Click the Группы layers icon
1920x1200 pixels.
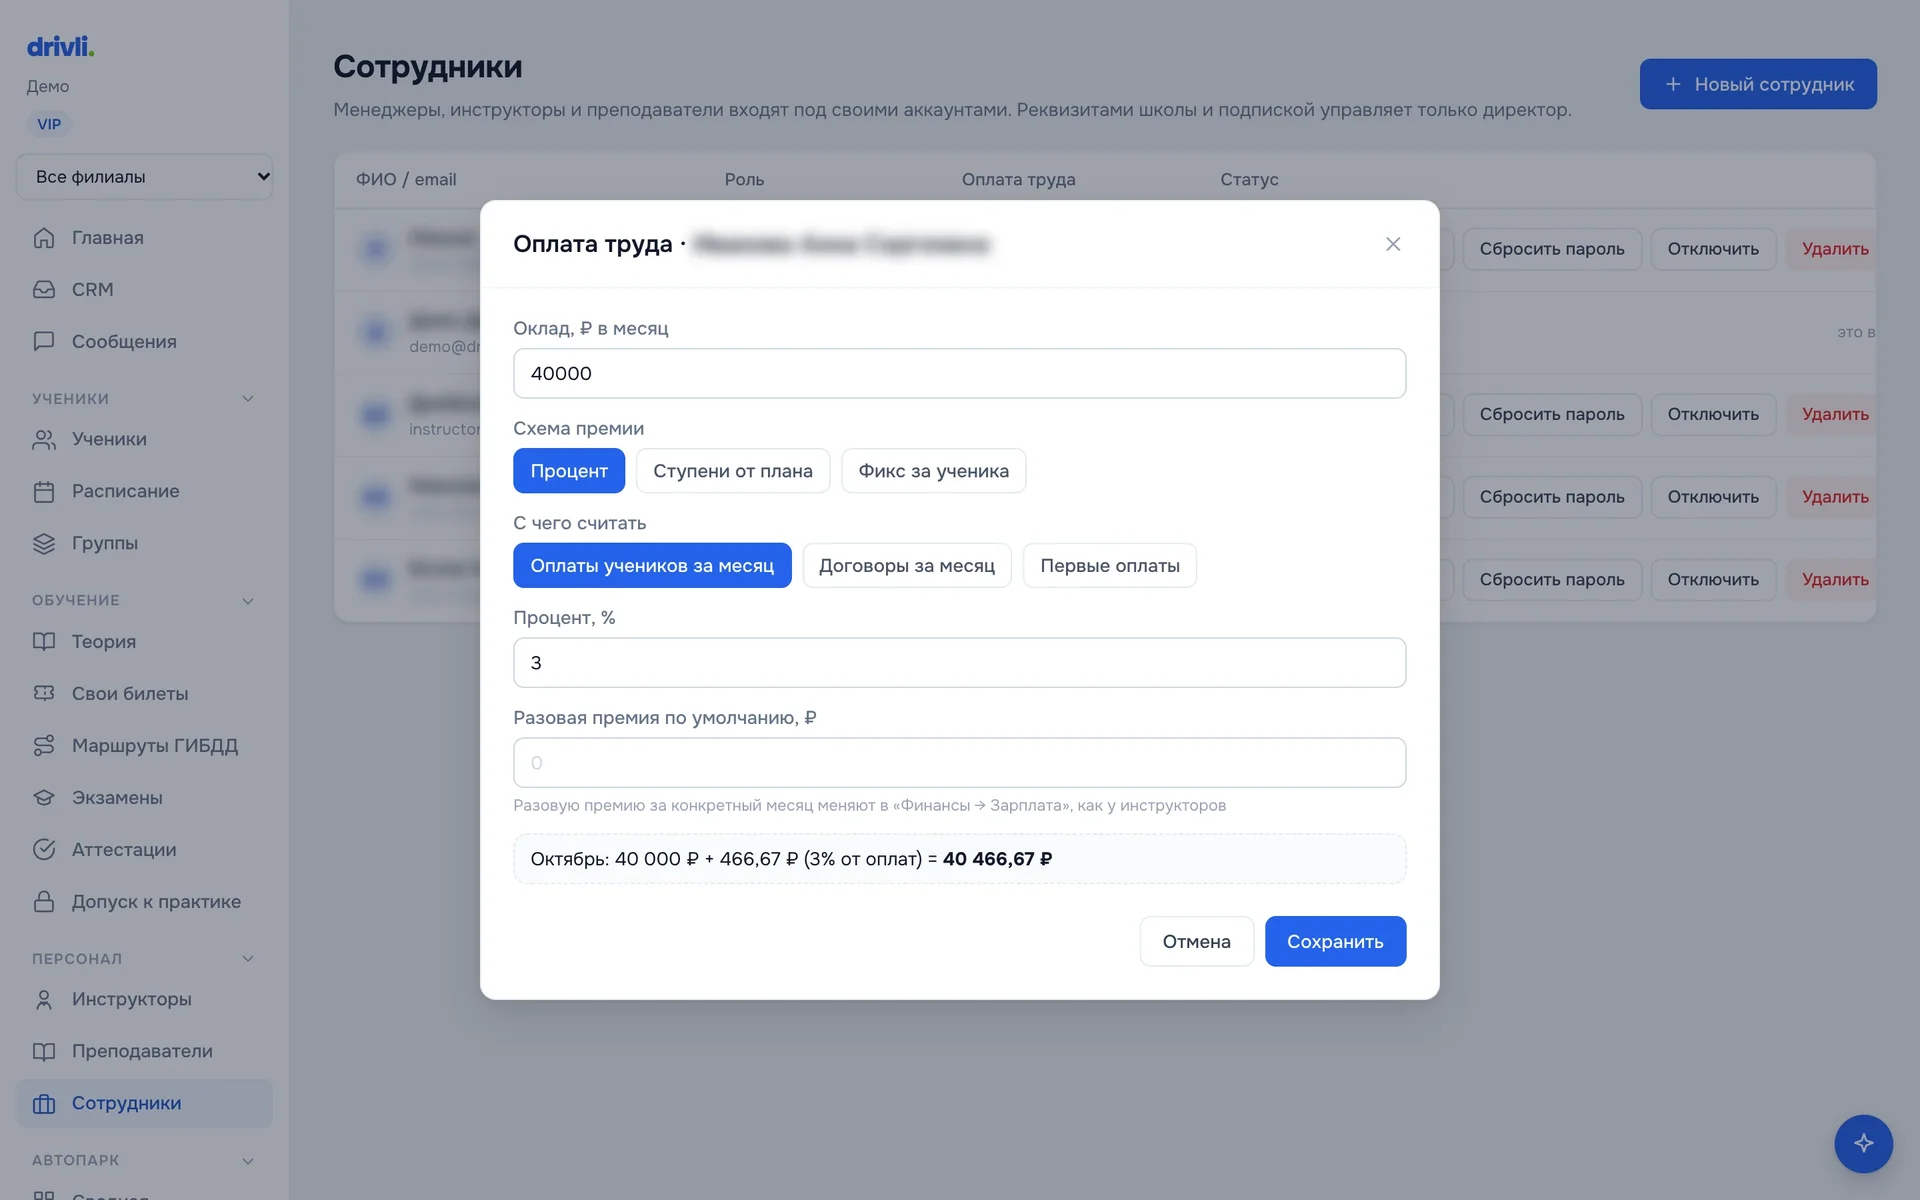(x=44, y=544)
